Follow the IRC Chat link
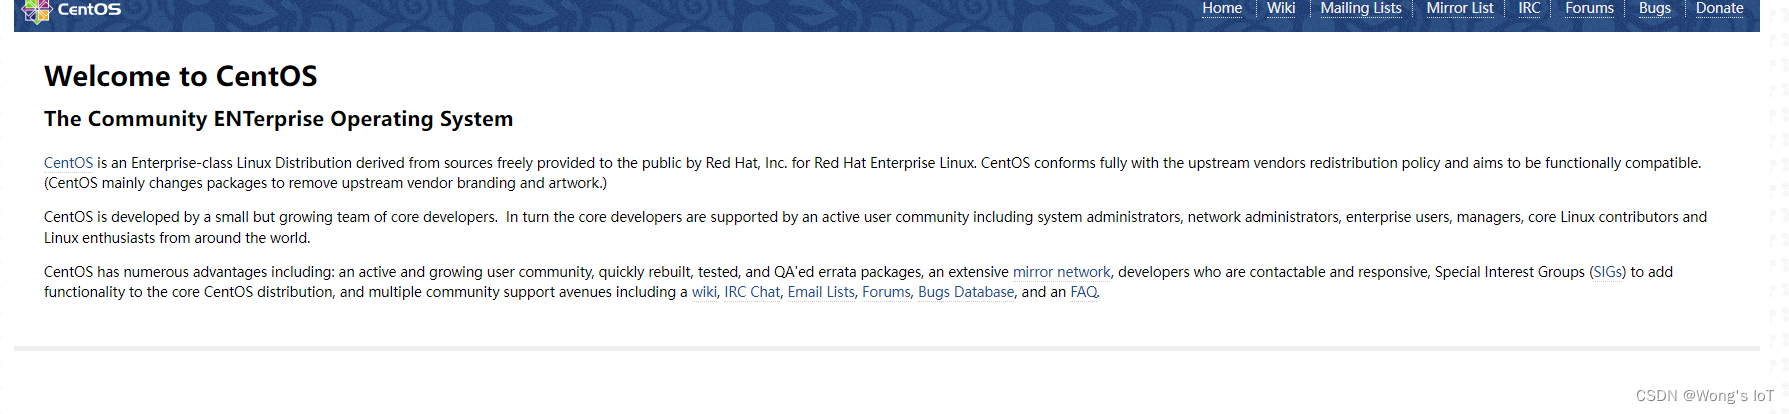 (752, 292)
